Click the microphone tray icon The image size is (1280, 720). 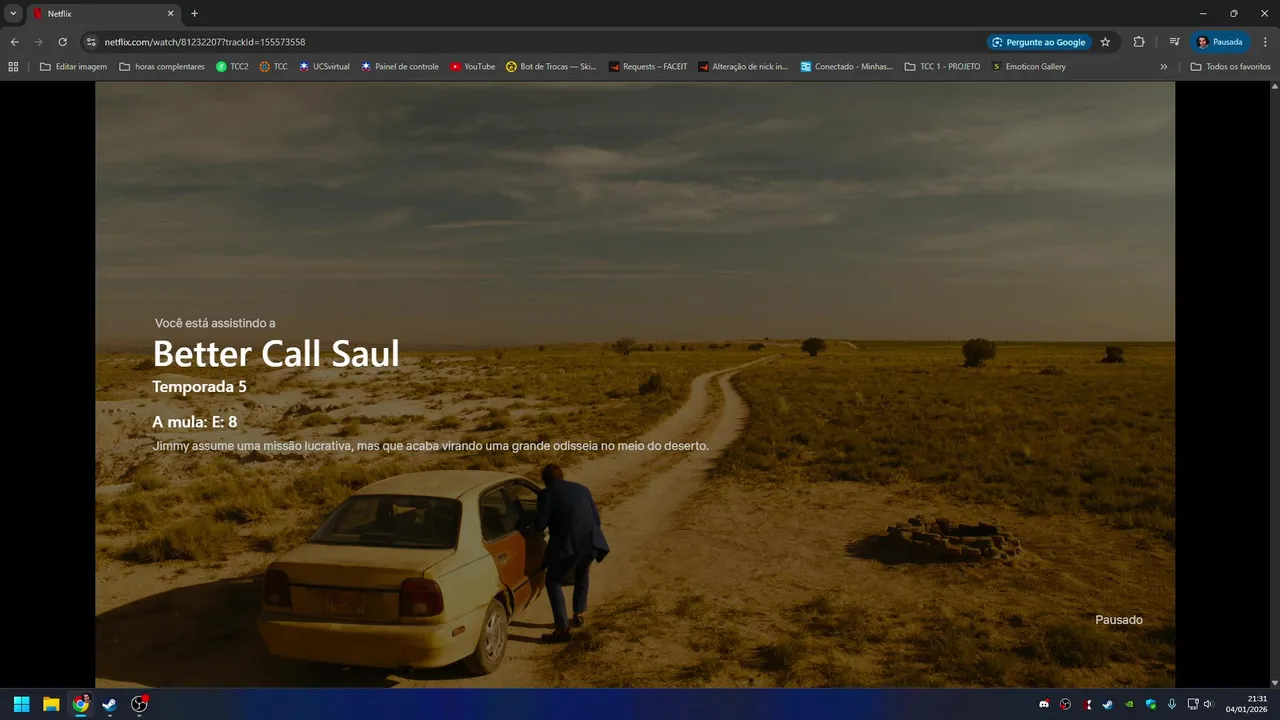1172,704
